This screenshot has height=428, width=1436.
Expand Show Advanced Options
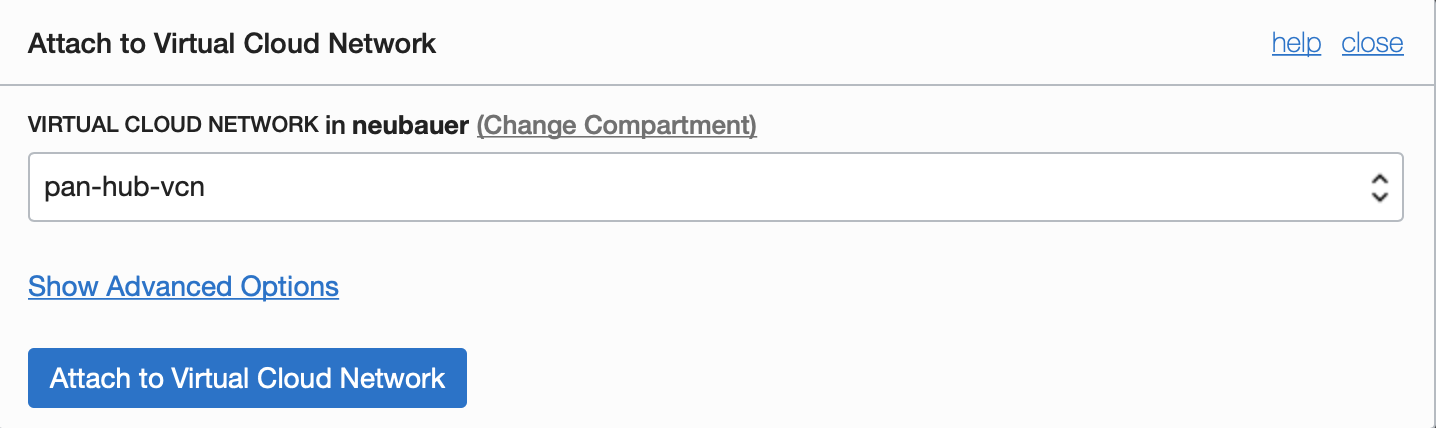pos(183,287)
